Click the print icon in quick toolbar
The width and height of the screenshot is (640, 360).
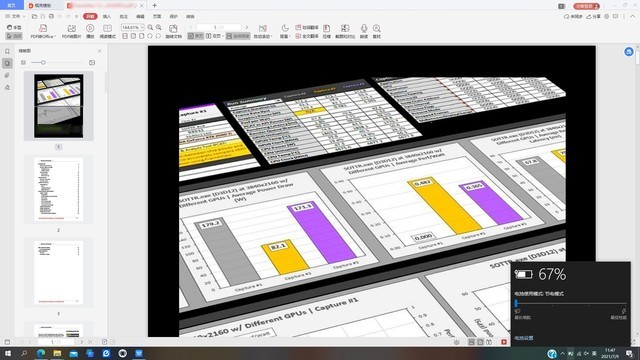click(x=51, y=16)
